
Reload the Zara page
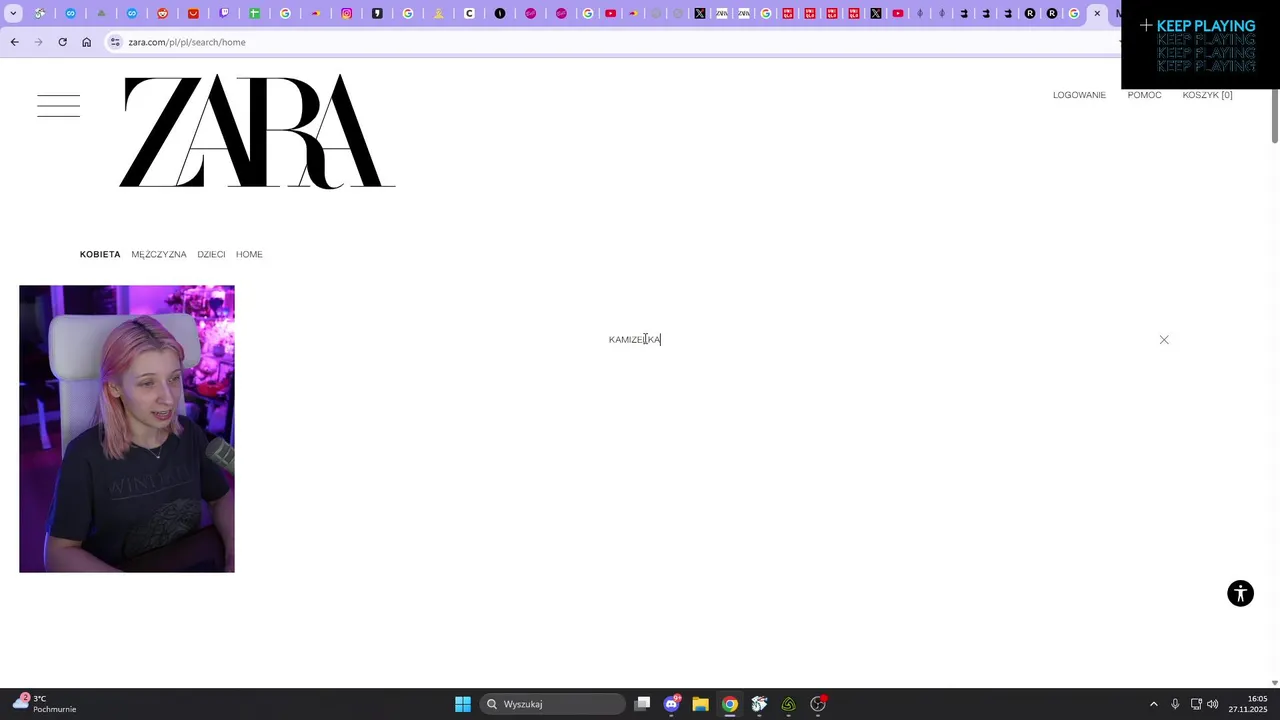62,42
